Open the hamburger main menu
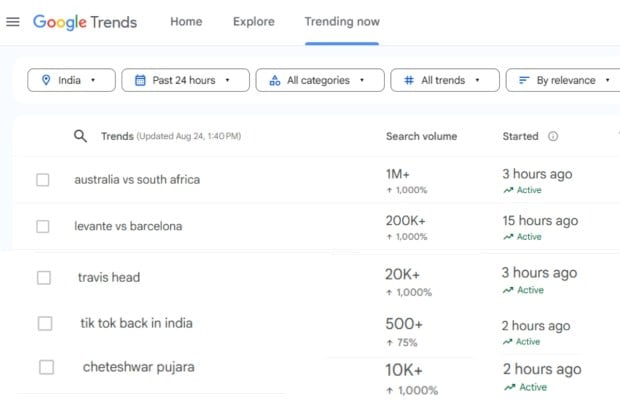The image size is (620, 413). [x=13, y=22]
